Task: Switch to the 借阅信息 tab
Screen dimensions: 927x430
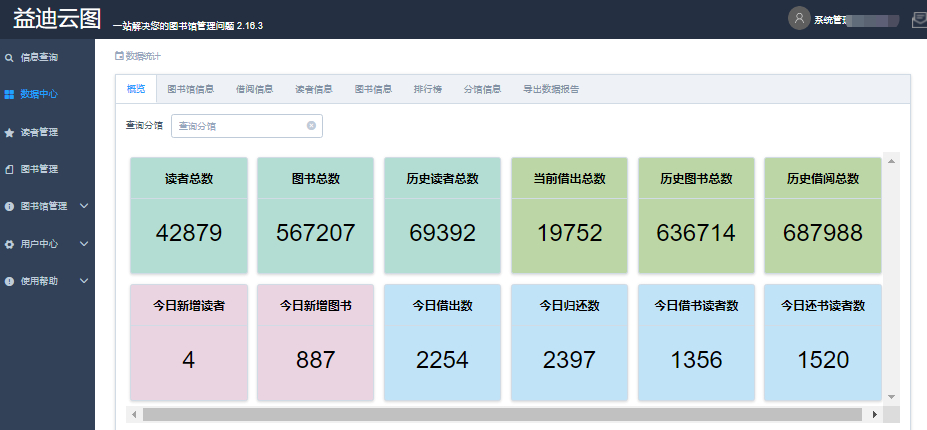Action: 254,89
